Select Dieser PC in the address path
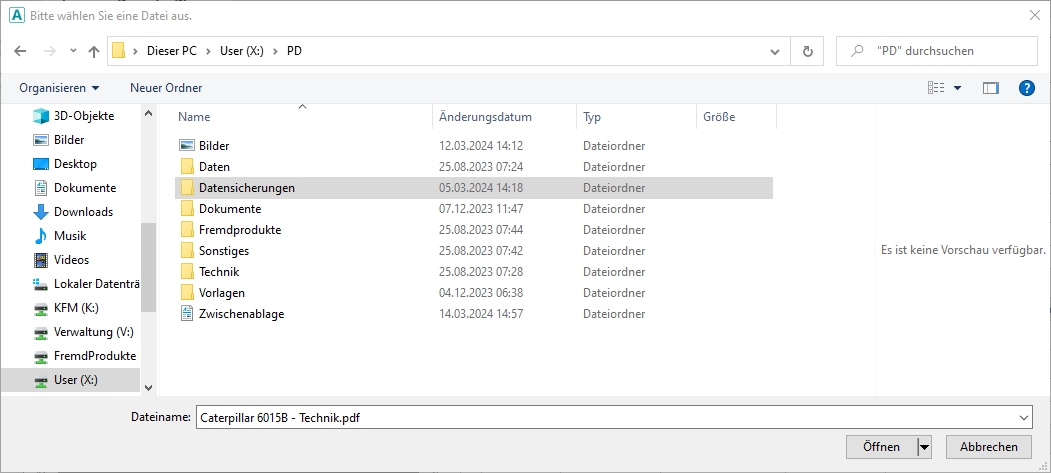Screen dimensions: 1051x473 [172, 51]
